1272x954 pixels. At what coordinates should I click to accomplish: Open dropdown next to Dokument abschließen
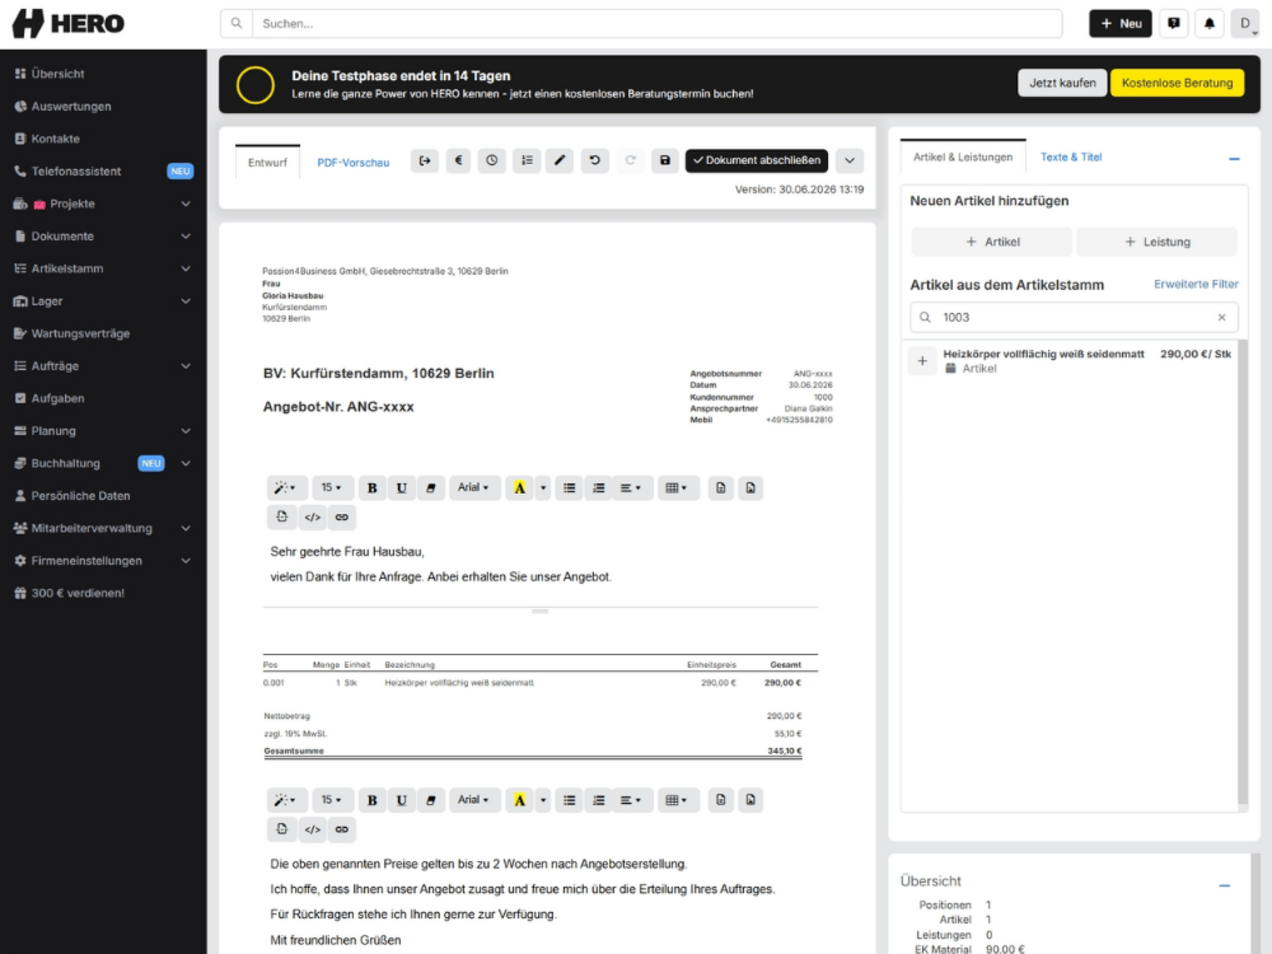(849, 160)
